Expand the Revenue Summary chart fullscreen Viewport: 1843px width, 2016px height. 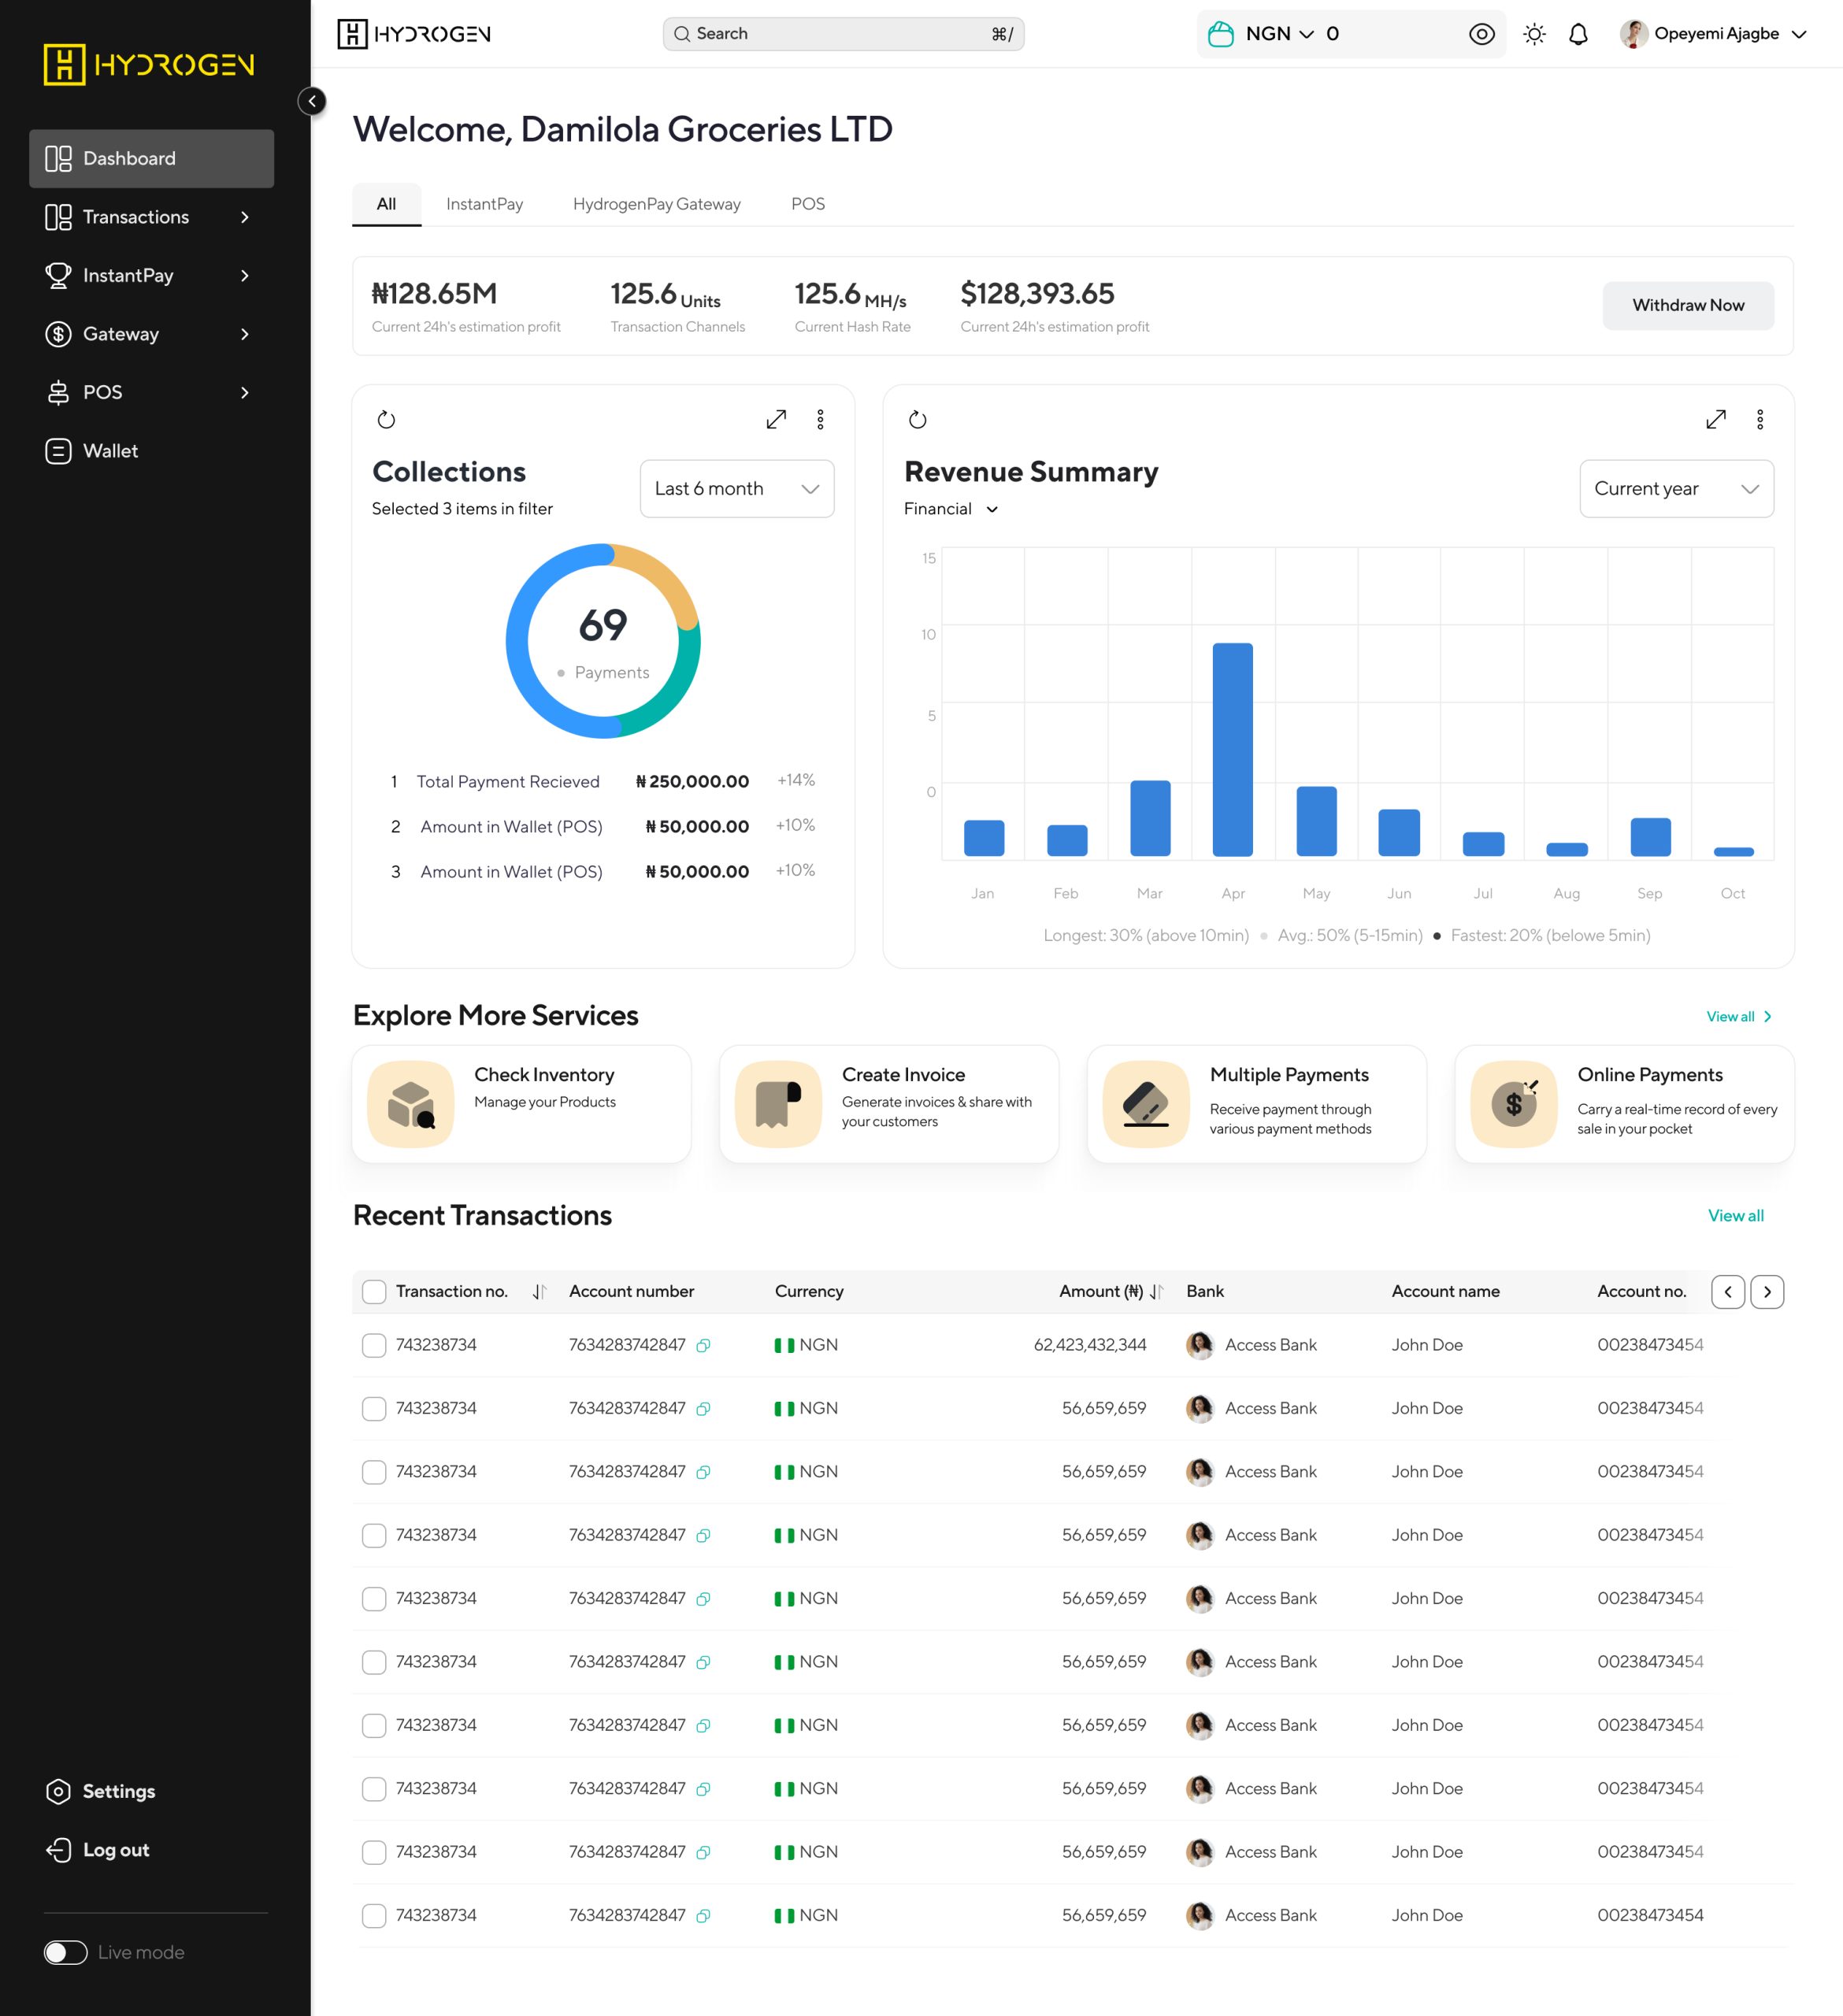[1716, 420]
